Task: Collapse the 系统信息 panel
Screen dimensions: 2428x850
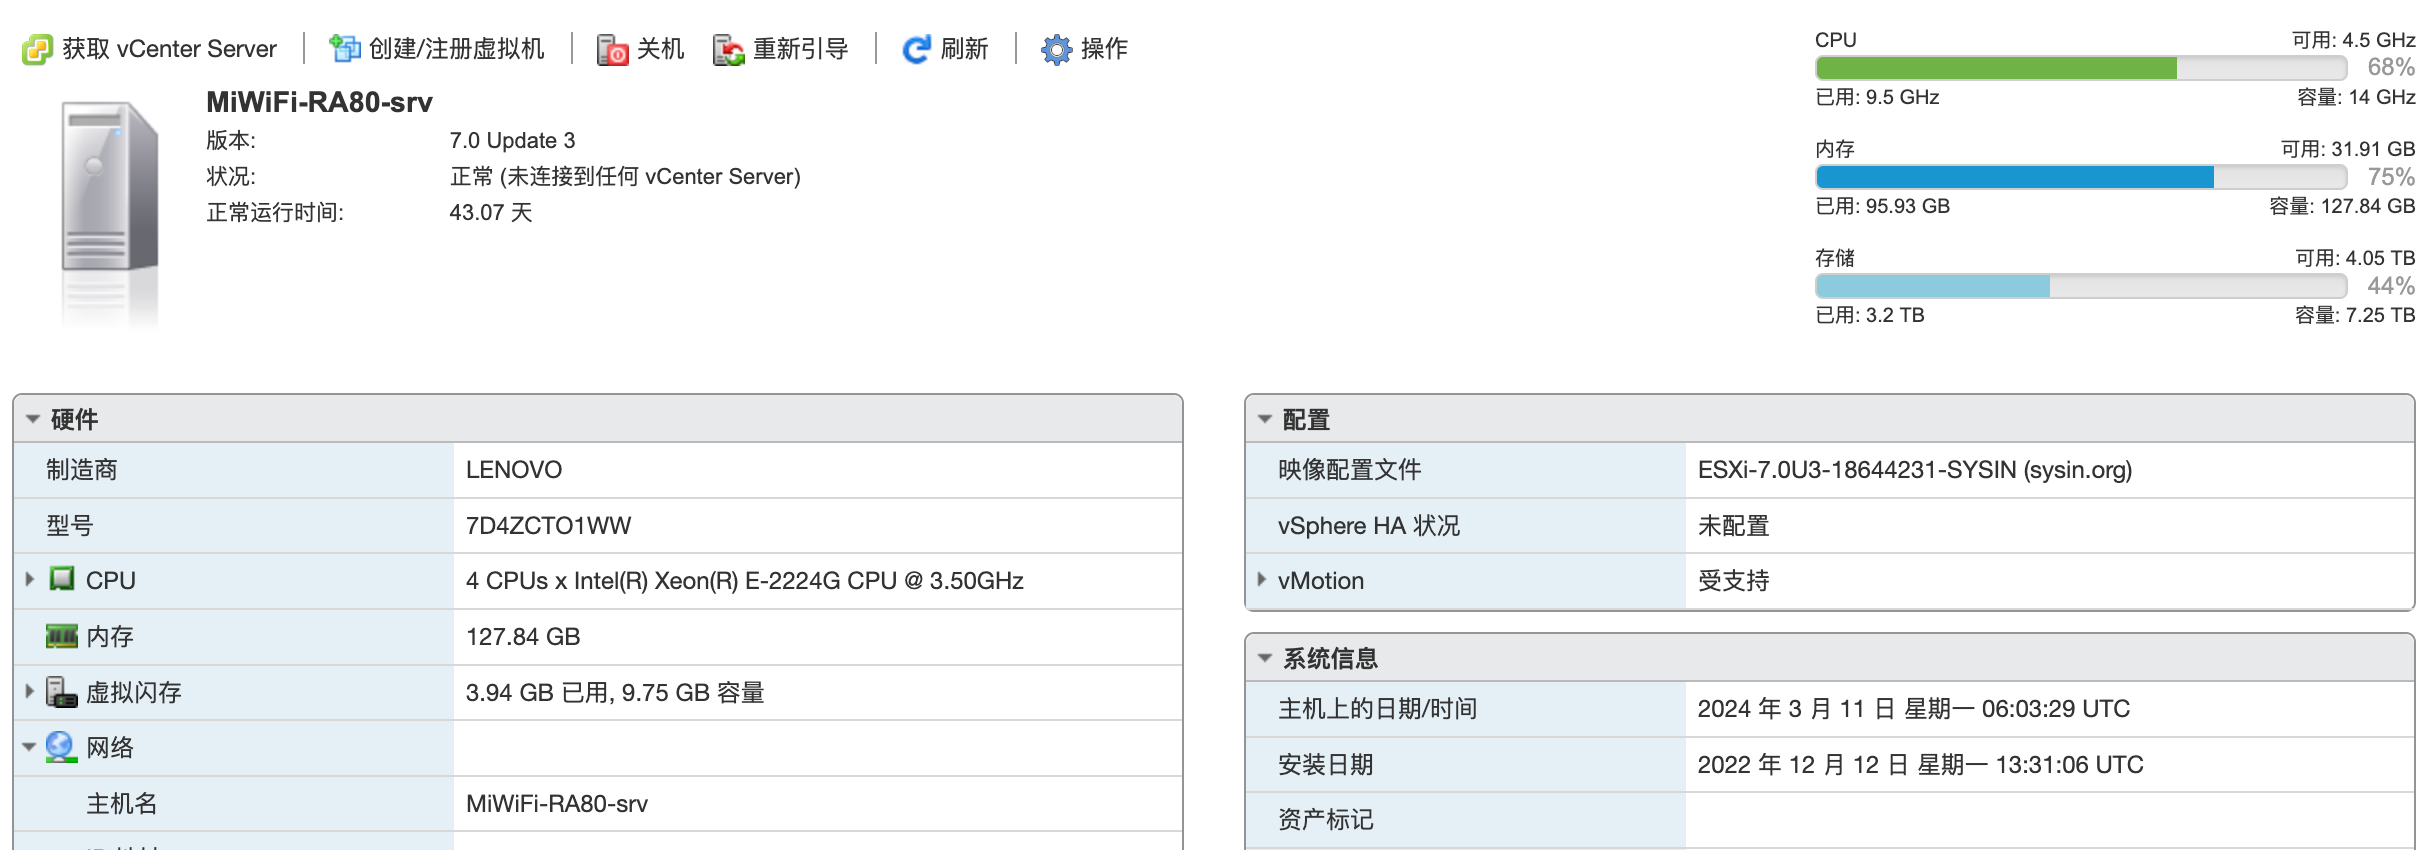Action: [x=1265, y=658]
